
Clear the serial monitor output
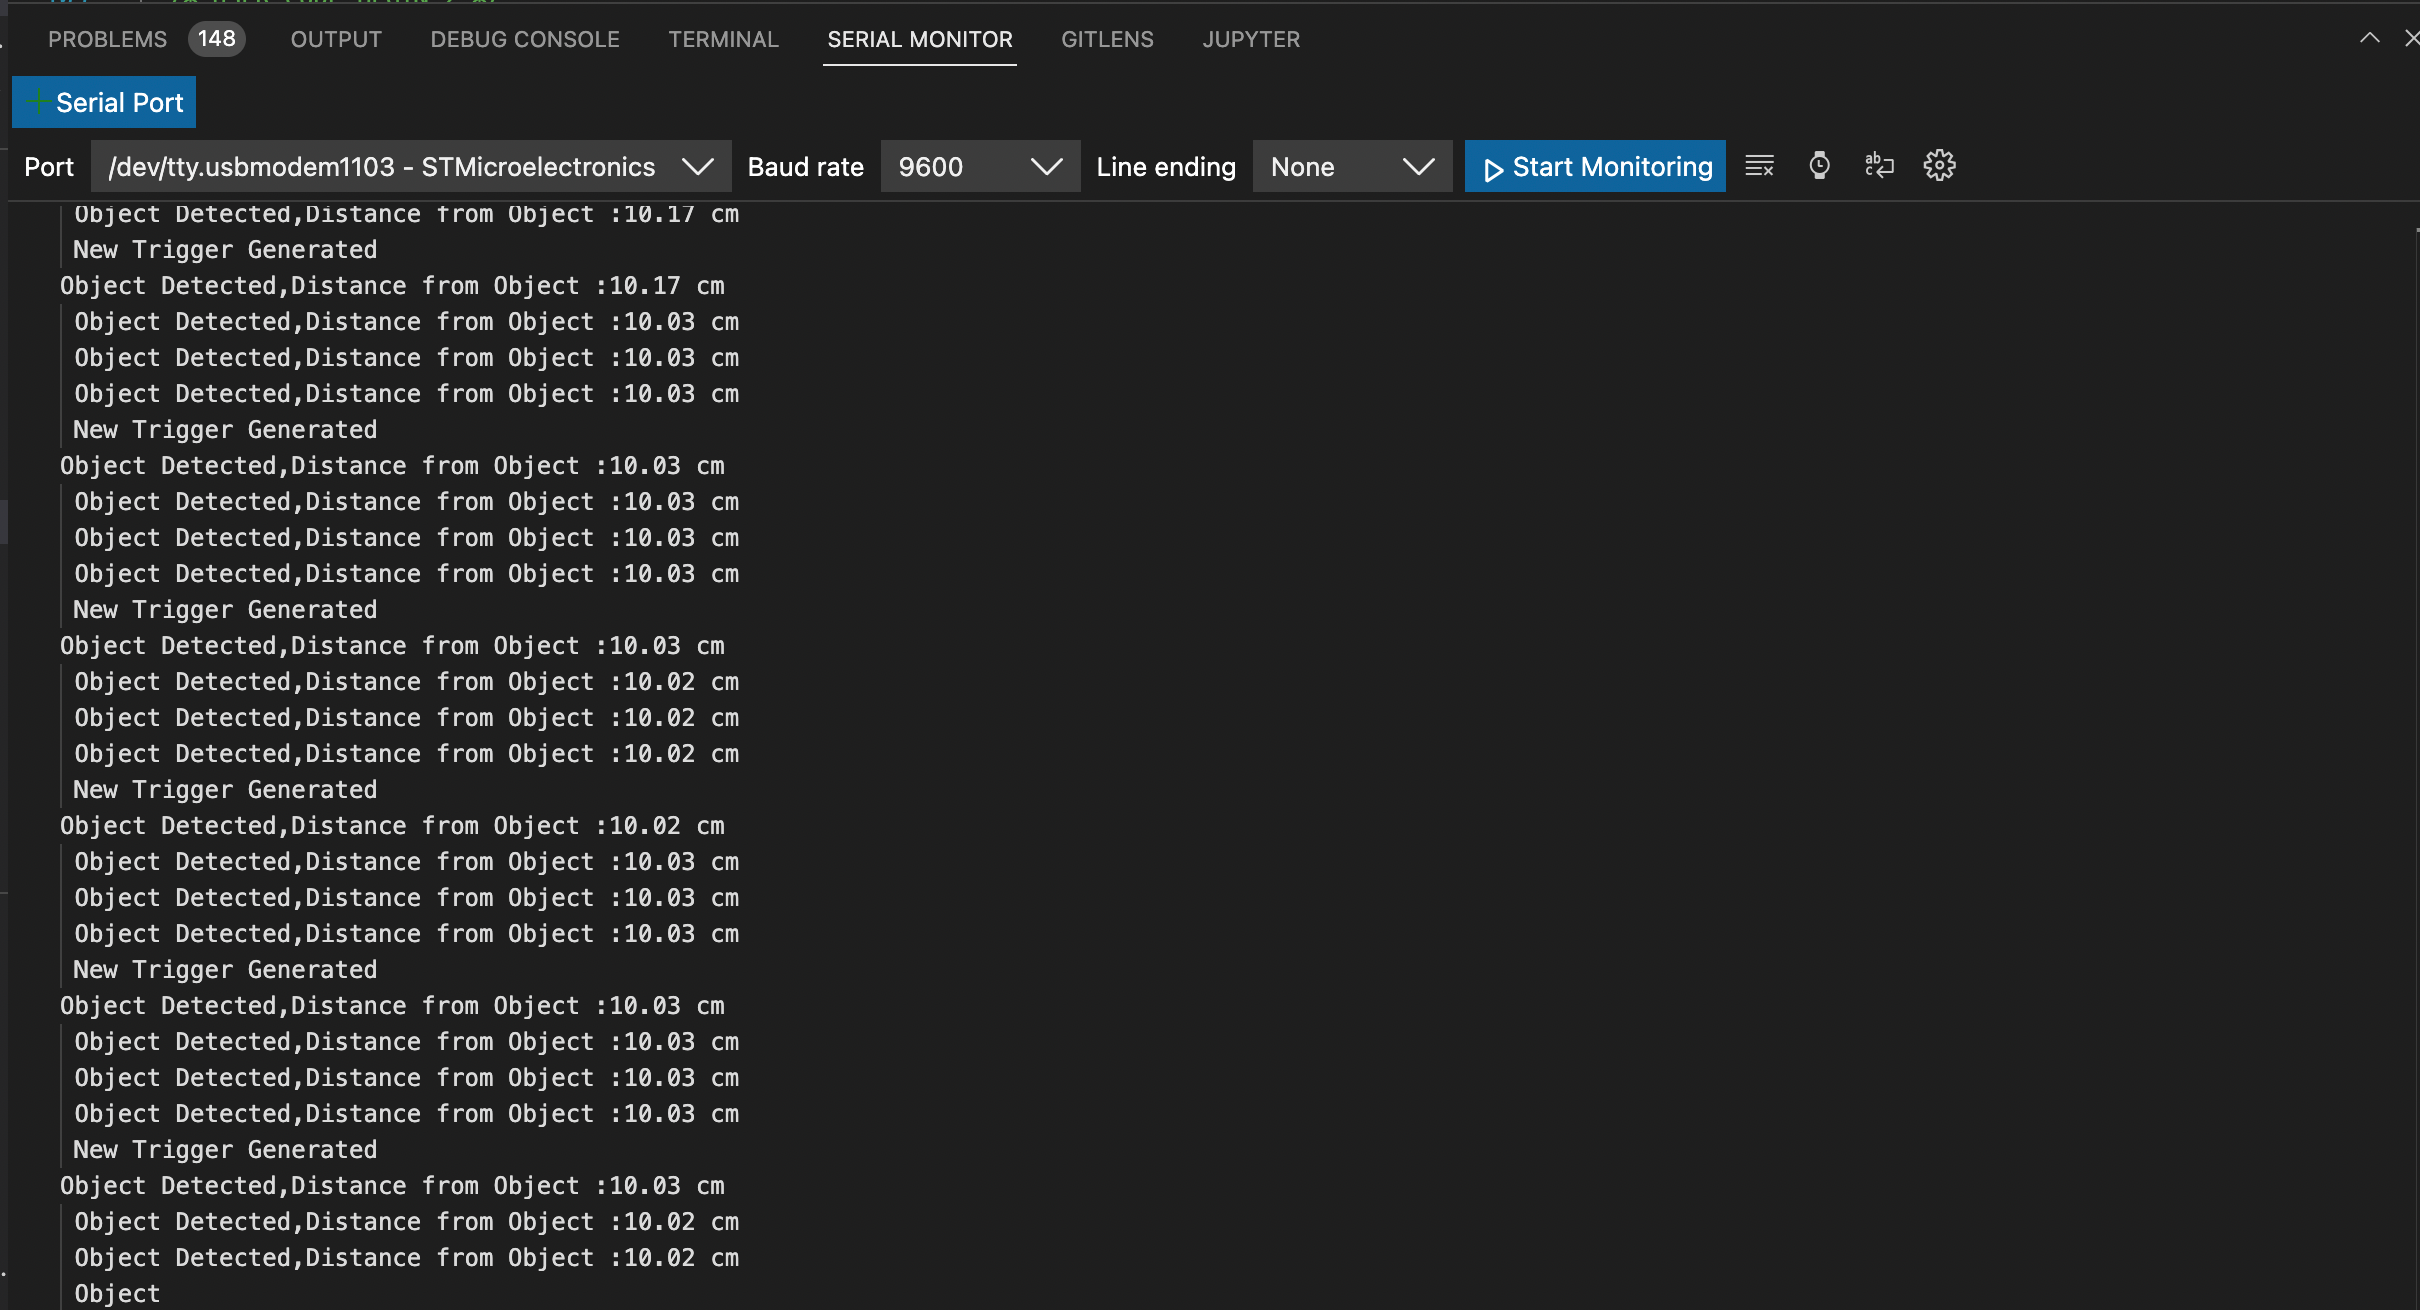[1758, 165]
